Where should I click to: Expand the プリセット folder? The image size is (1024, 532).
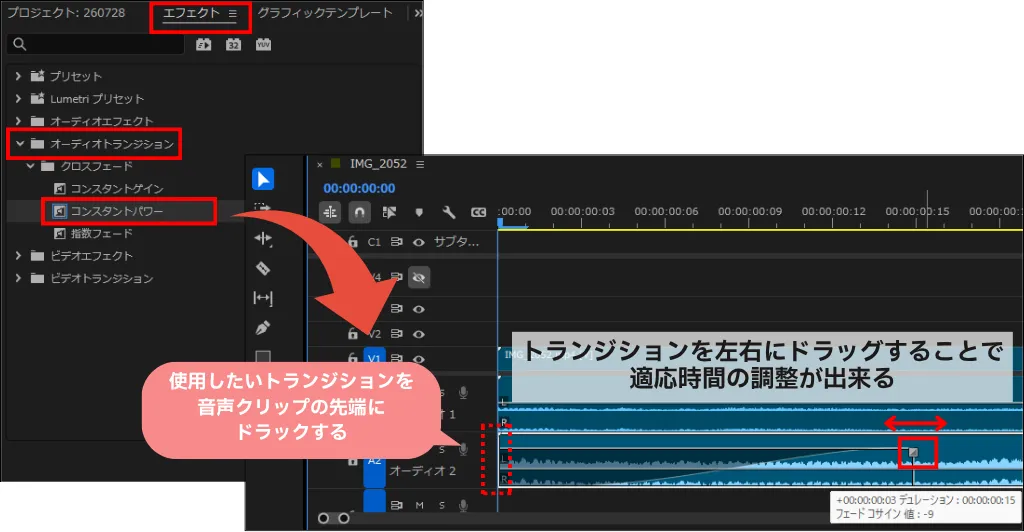pos(18,76)
